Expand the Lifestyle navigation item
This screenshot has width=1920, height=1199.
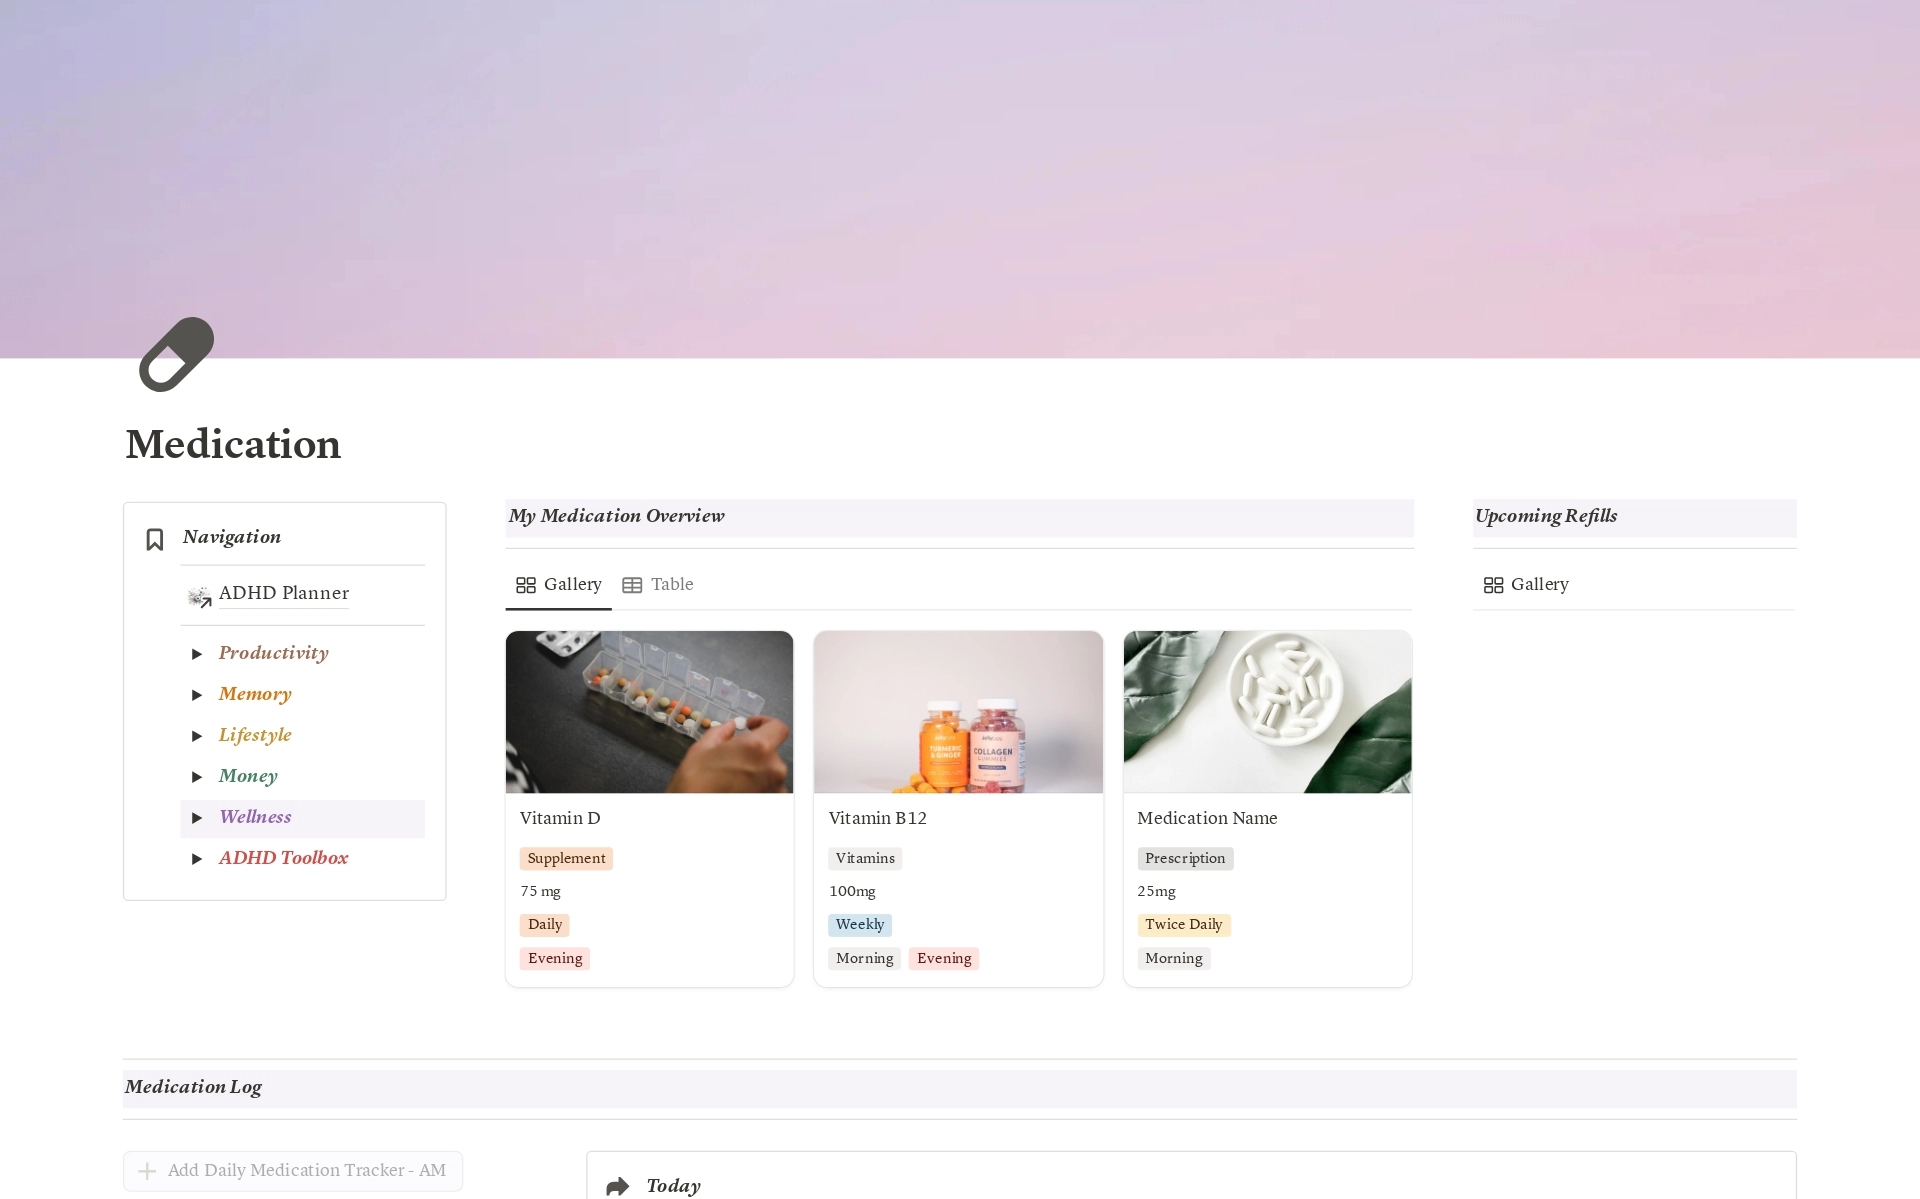point(200,735)
